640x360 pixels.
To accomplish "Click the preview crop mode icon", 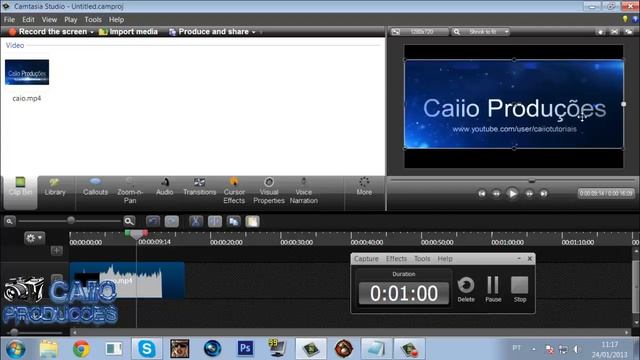I will 614,31.
